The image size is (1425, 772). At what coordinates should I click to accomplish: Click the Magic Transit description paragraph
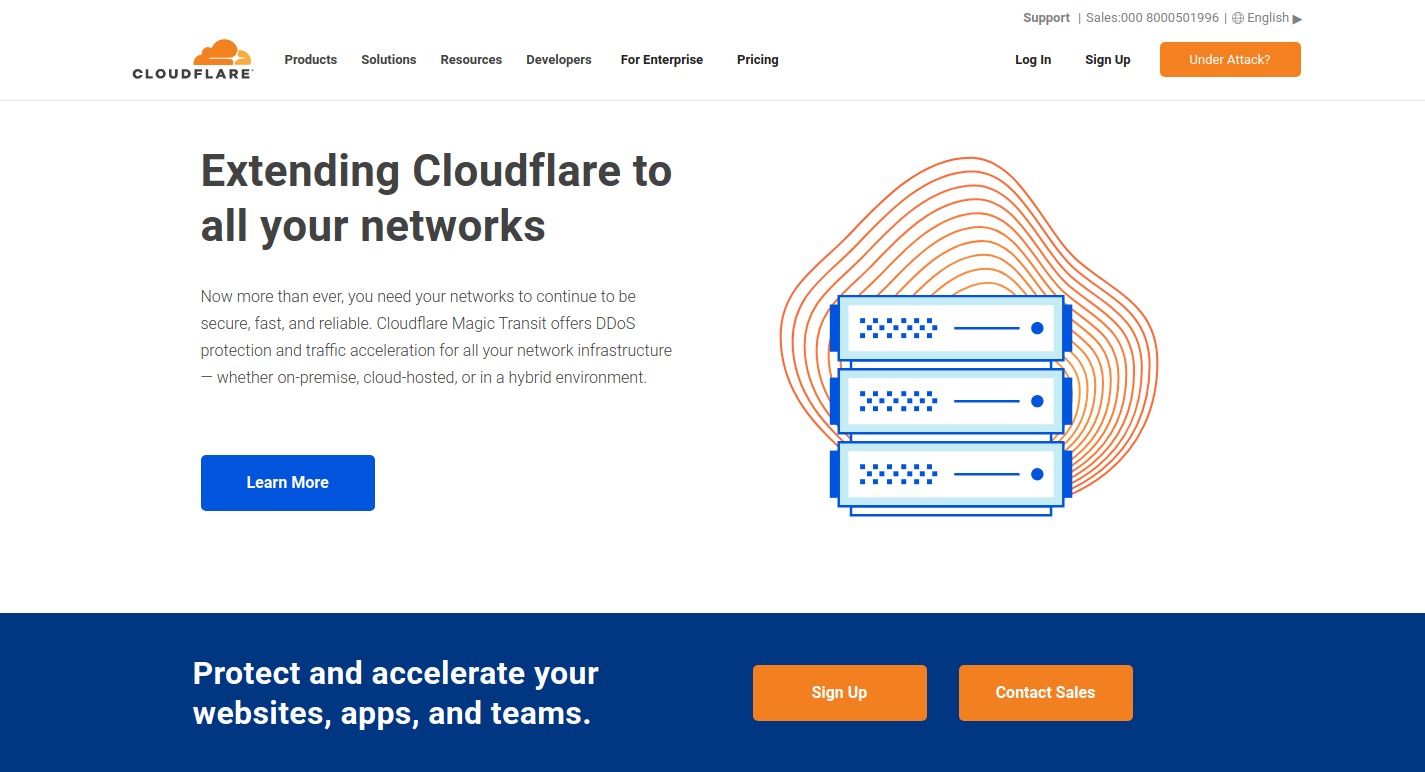click(x=436, y=337)
